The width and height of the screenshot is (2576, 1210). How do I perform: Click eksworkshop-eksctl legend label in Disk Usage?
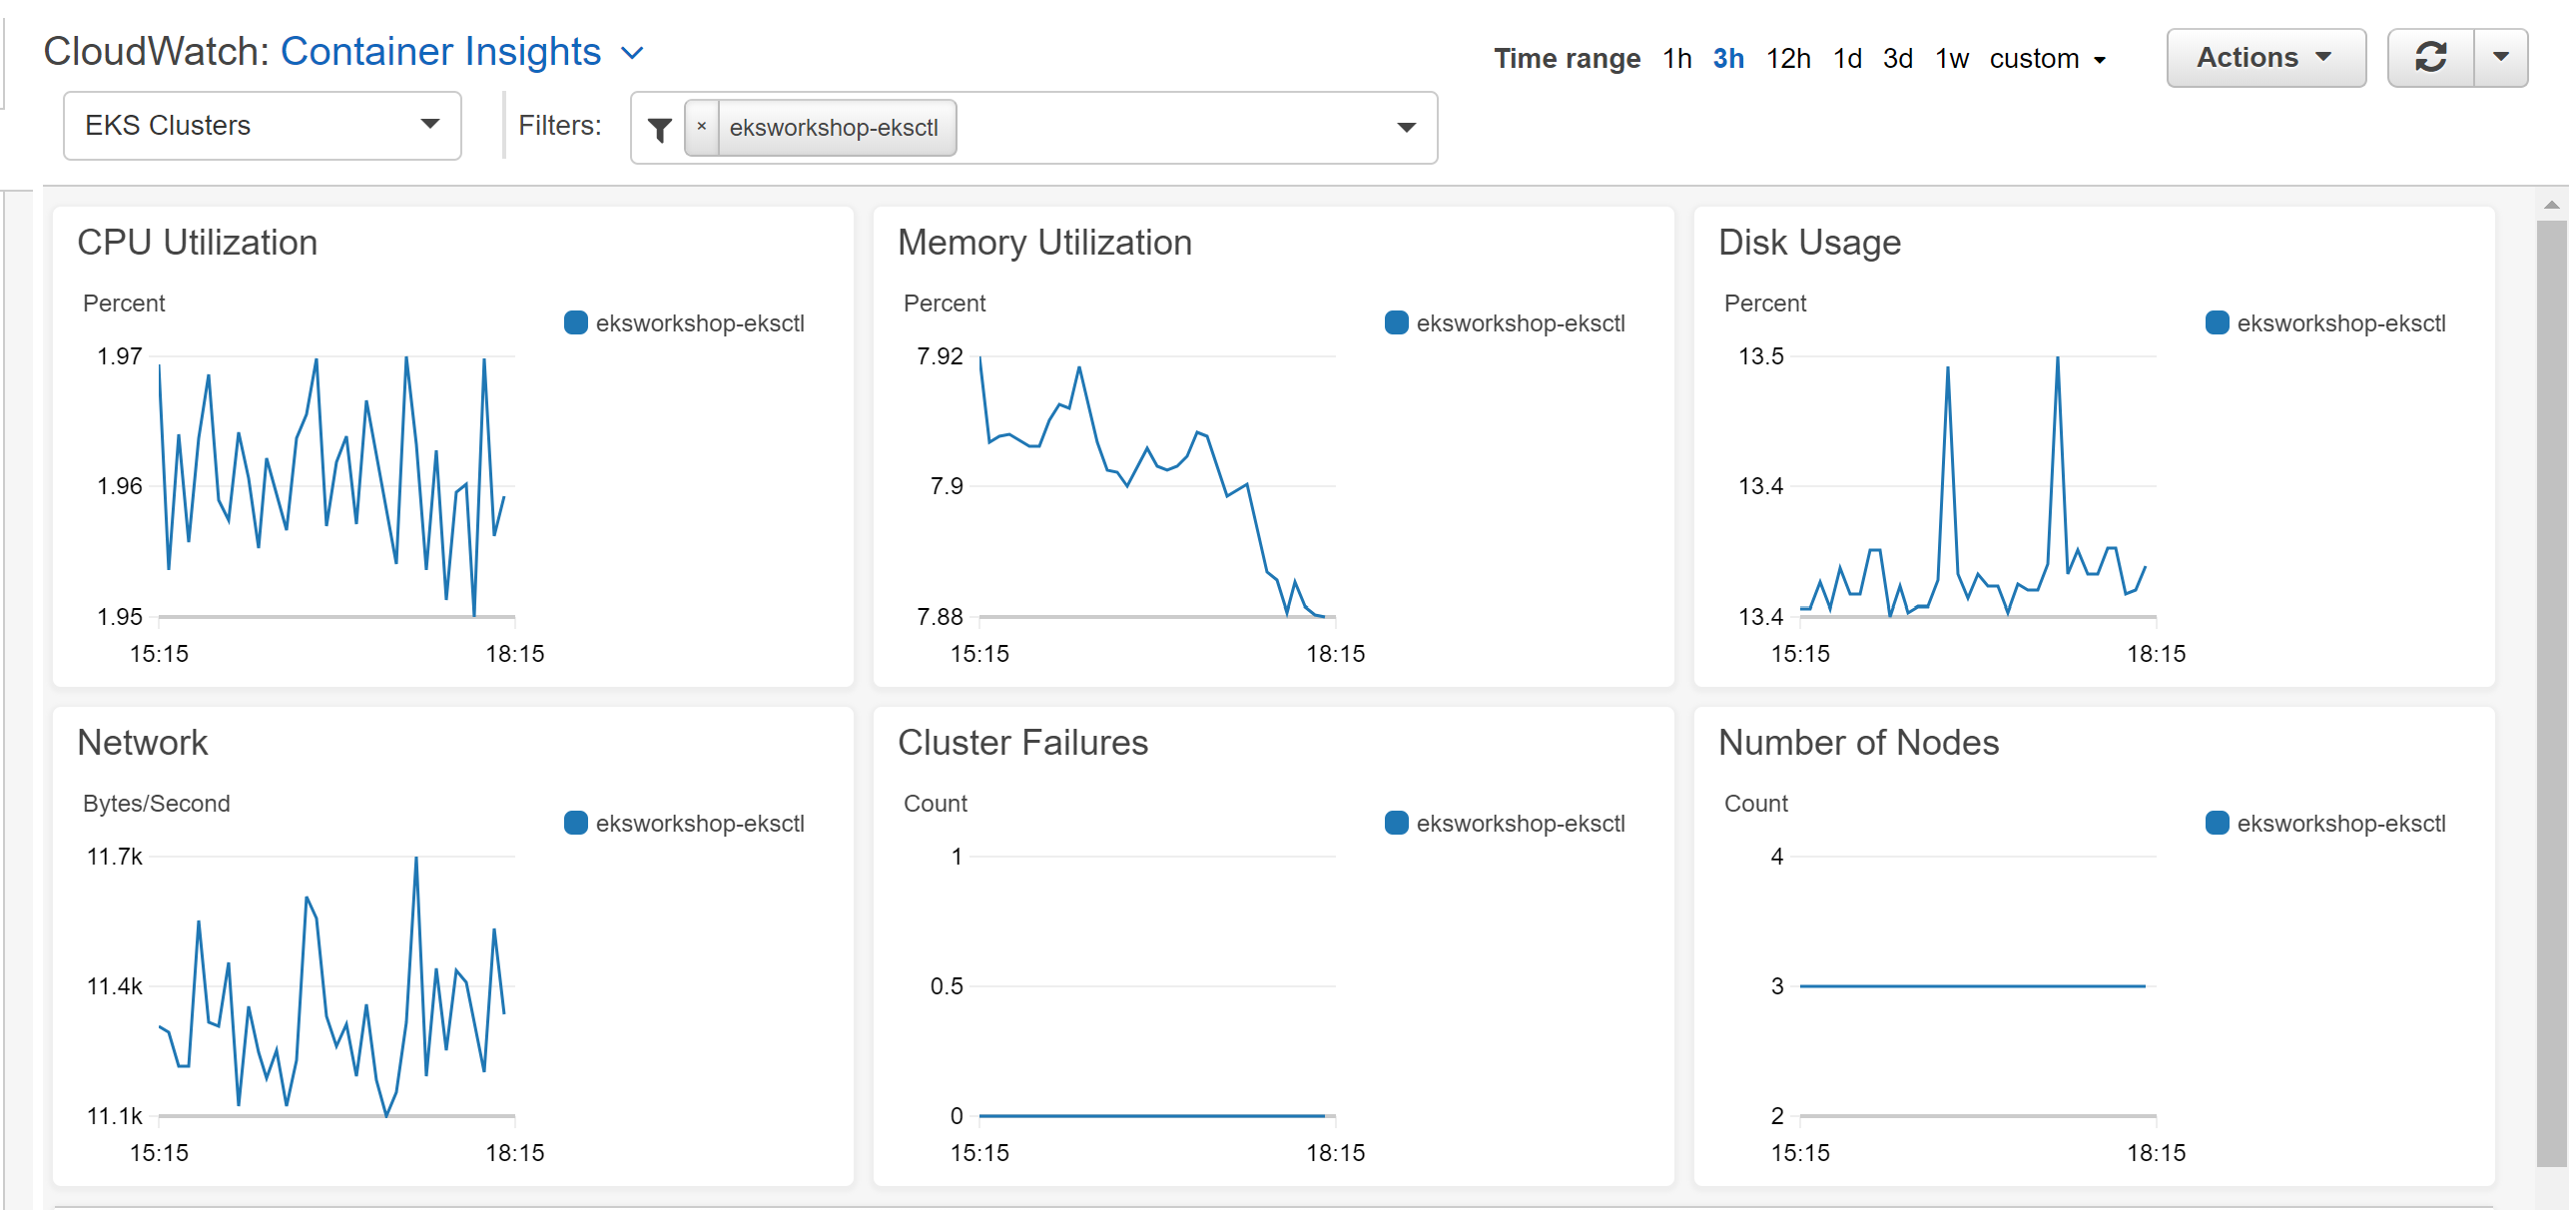[2341, 323]
